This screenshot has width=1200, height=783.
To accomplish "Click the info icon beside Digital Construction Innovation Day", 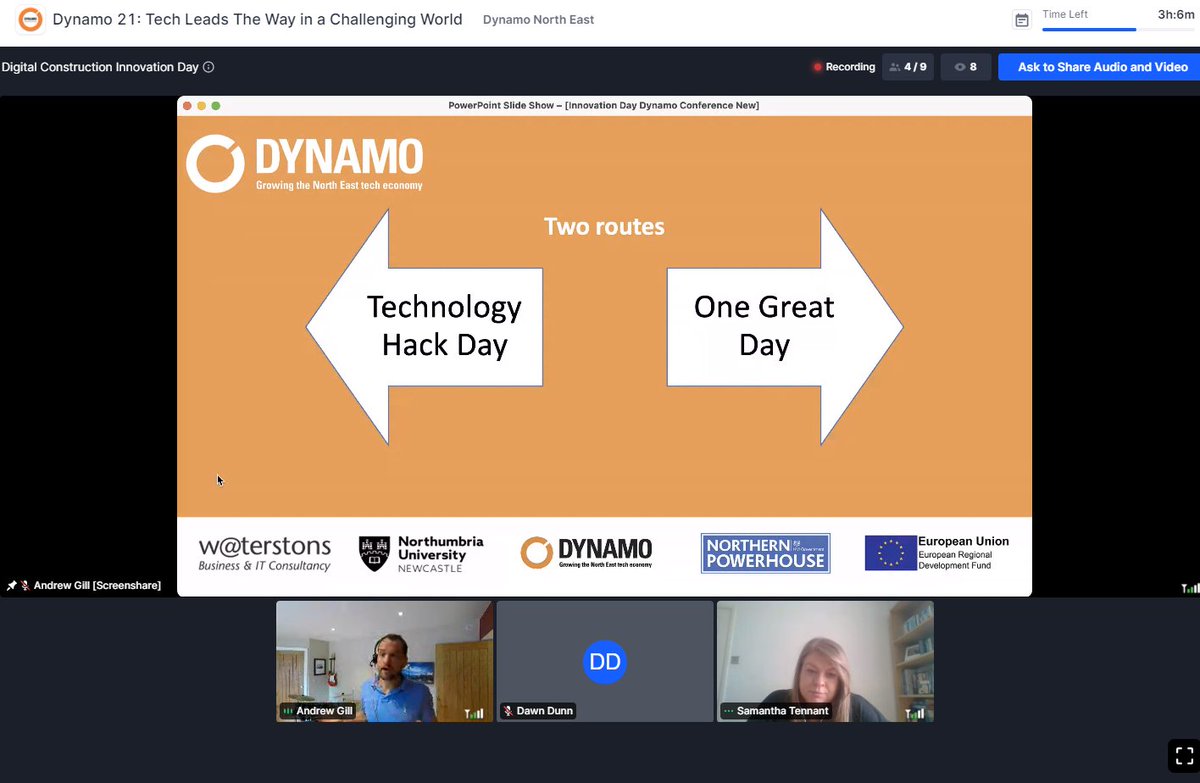I will point(208,67).
